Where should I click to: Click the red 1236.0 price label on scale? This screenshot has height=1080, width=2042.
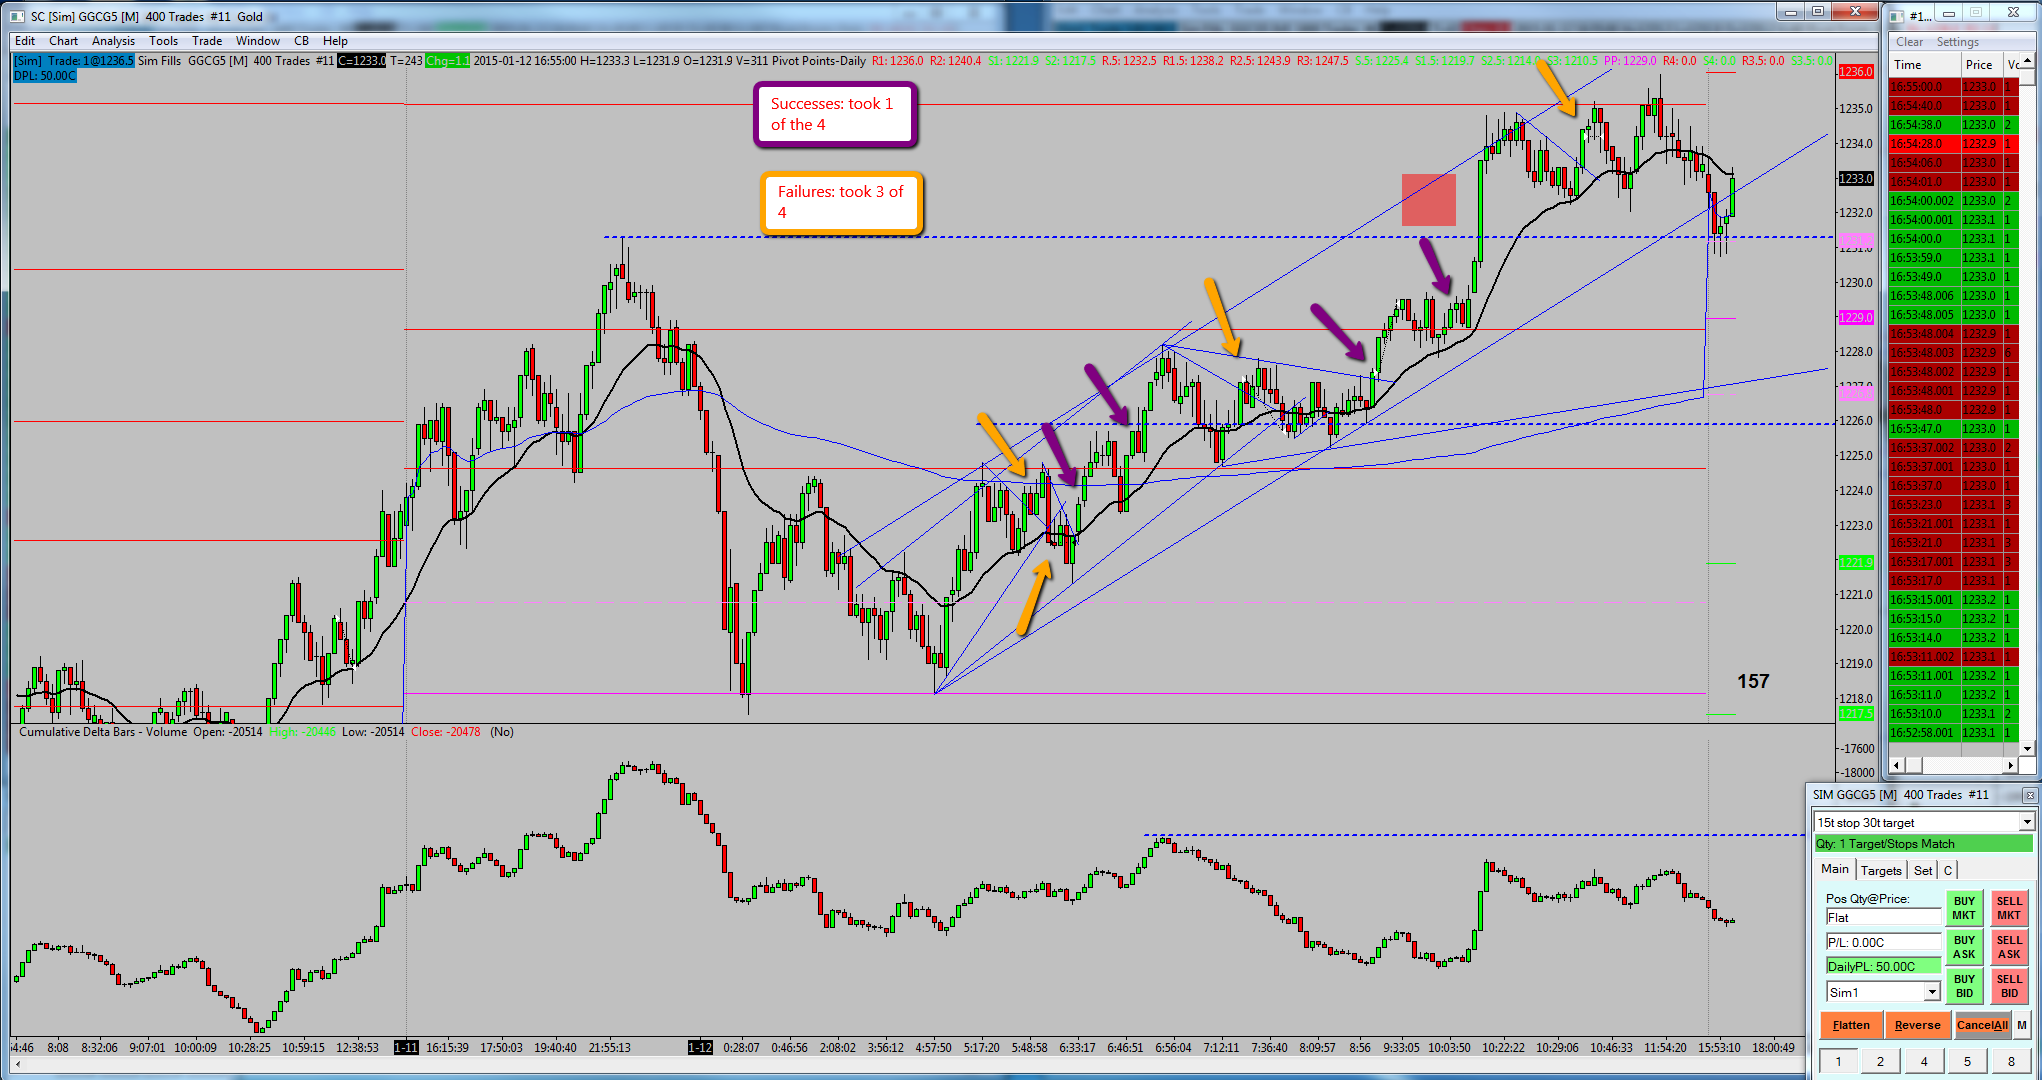(1856, 72)
